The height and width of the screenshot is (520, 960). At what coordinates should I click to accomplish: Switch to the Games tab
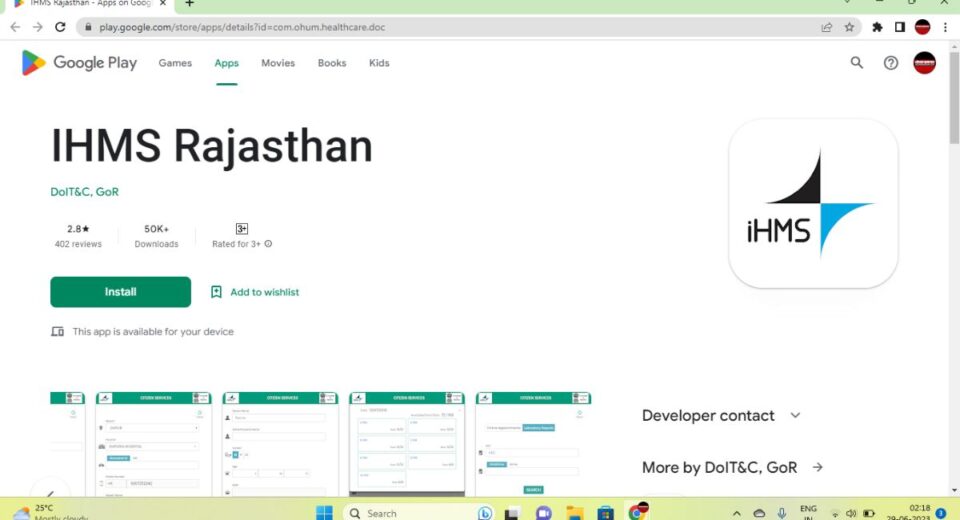pyautogui.click(x=175, y=63)
